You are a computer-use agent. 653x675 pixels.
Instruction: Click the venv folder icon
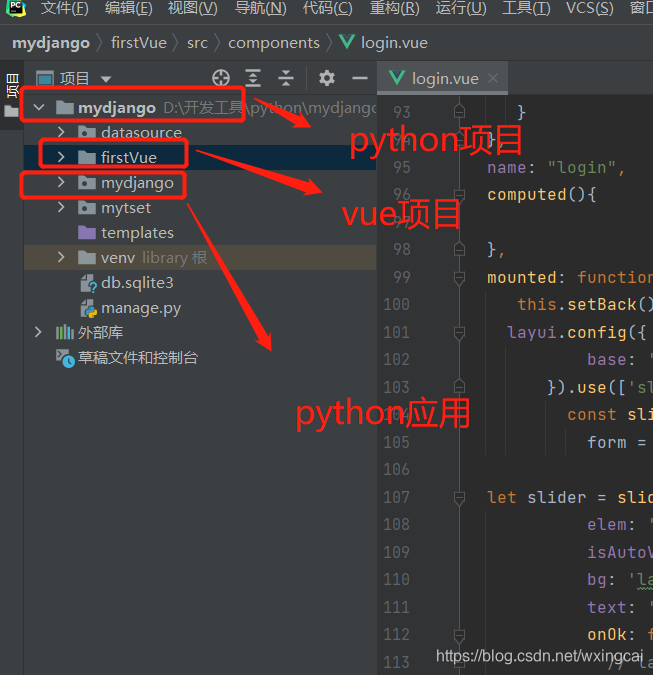tap(87, 257)
